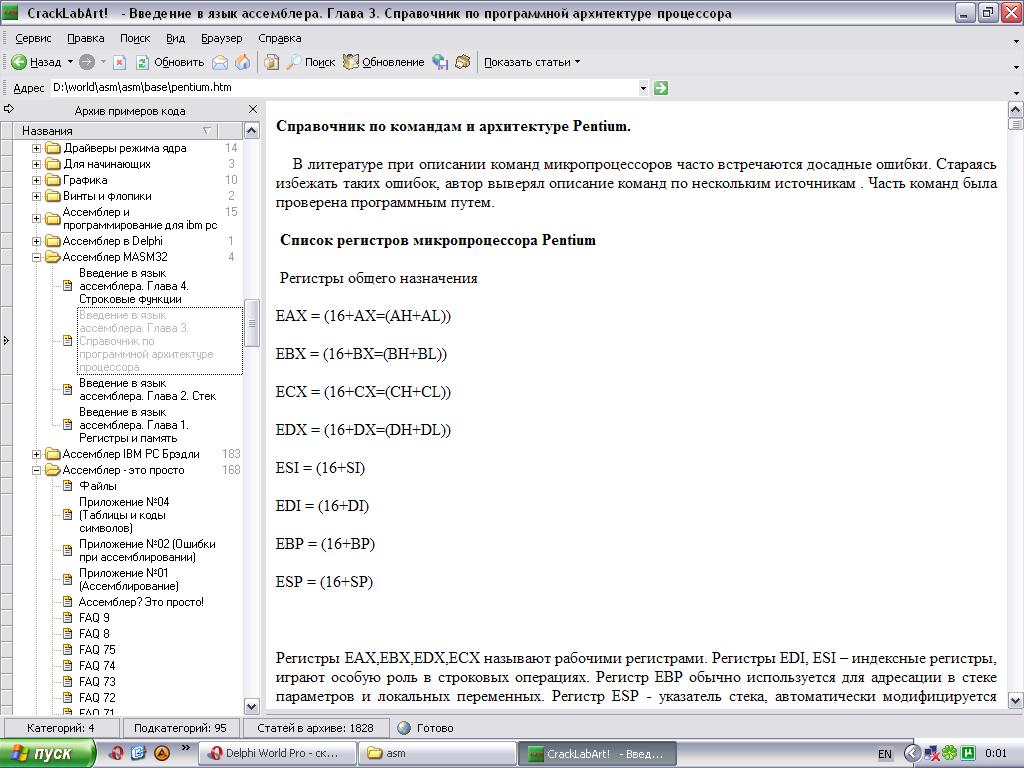Click the orange round quick launch icon
Image resolution: width=1024 pixels, height=768 pixels.
161,752
